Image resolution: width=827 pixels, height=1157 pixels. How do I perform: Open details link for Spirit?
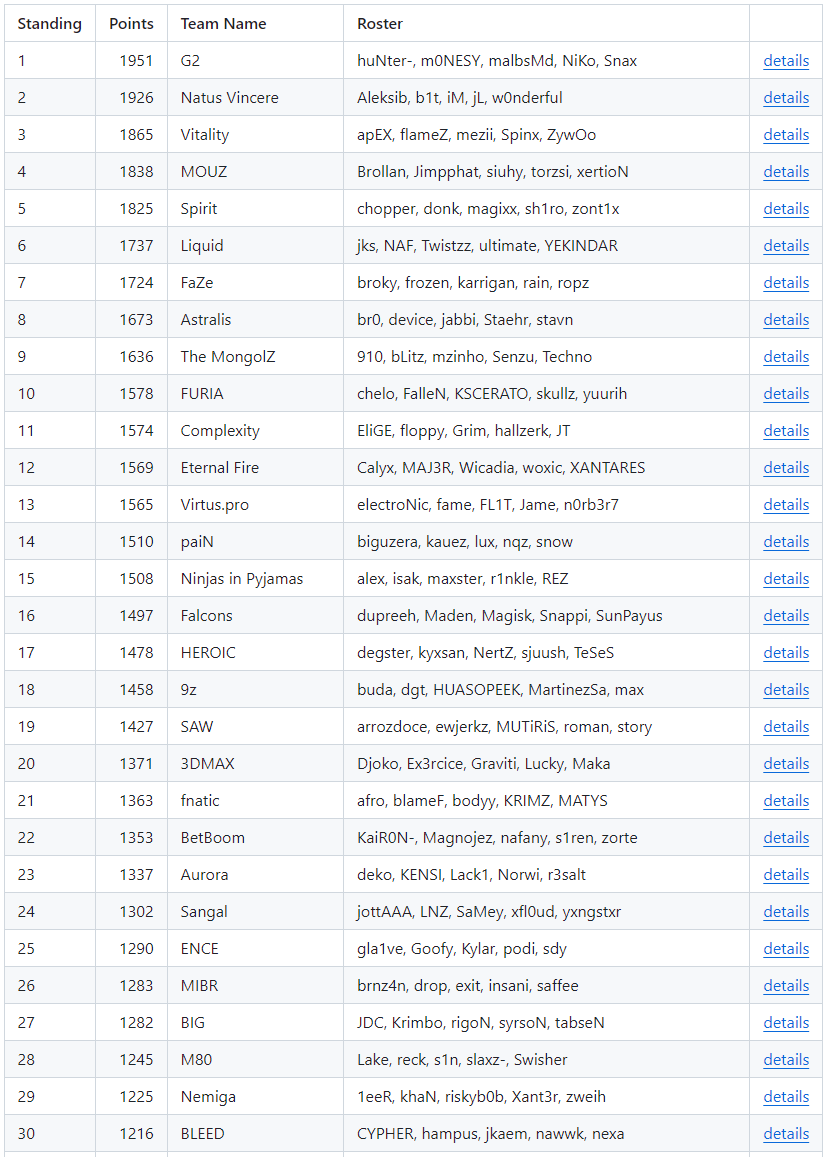pyautogui.click(x=786, y=209)
